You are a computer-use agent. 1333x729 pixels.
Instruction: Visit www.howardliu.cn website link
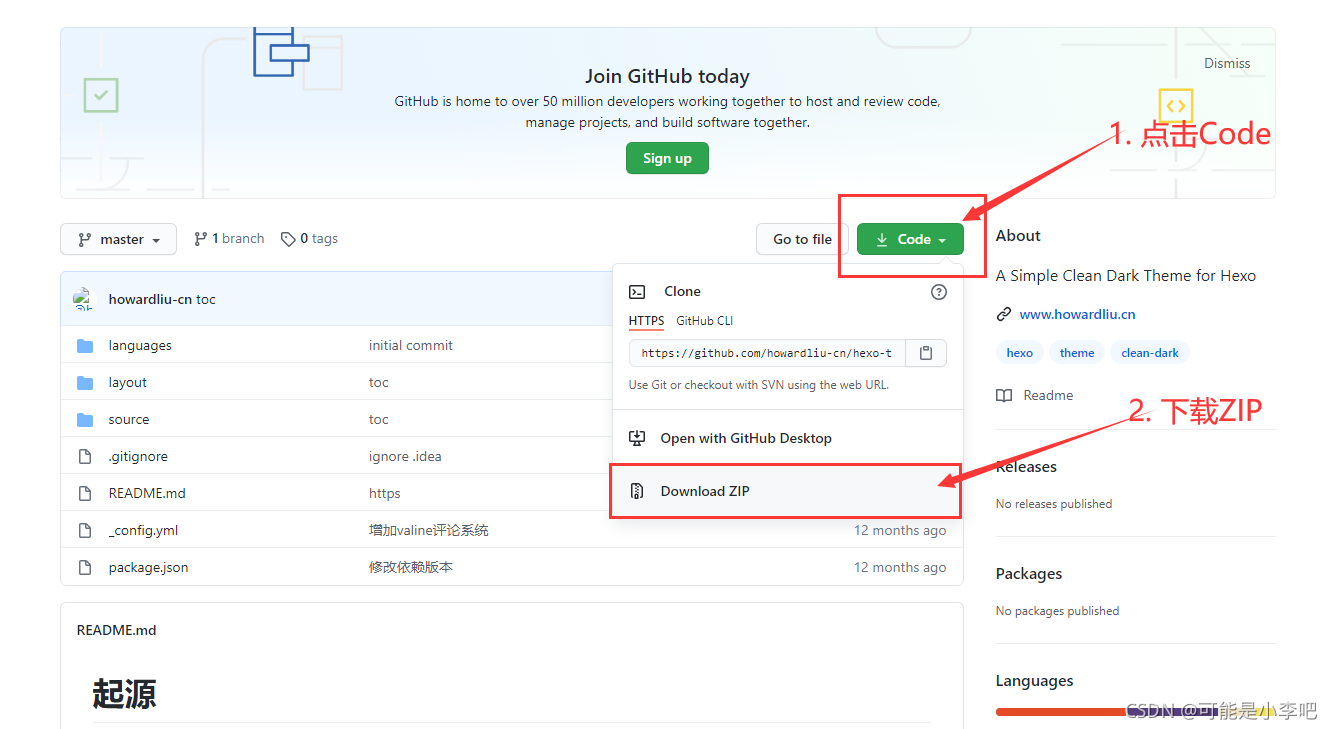[1077, 314]
